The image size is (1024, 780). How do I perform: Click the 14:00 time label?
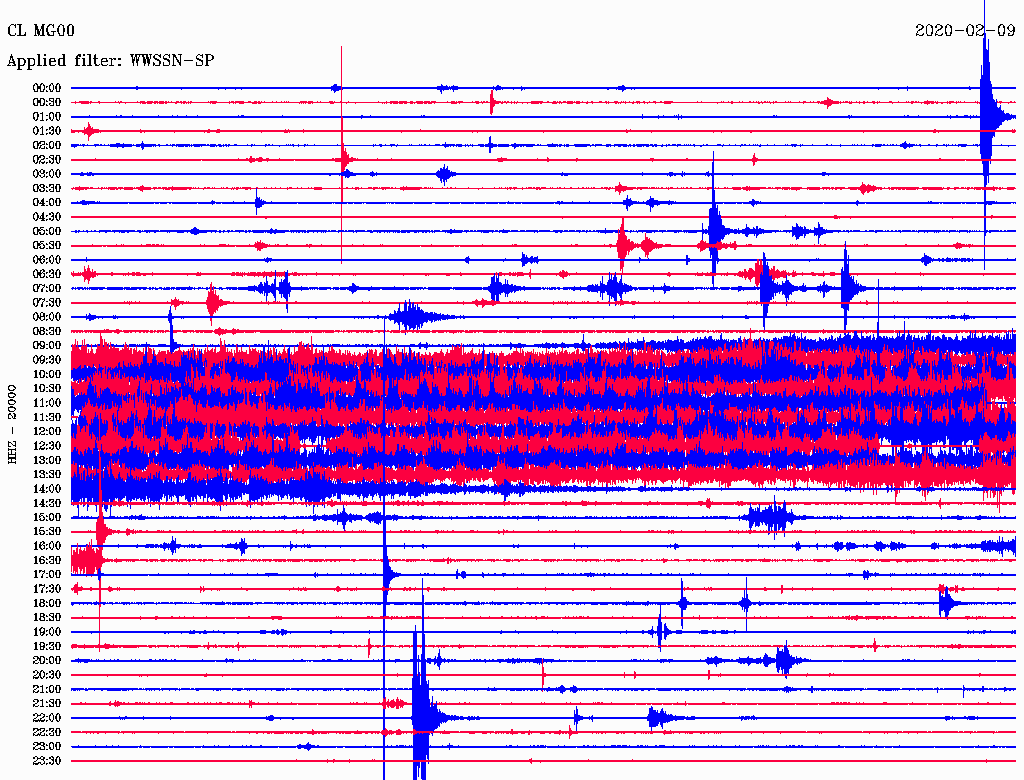[x=47, y=489]
